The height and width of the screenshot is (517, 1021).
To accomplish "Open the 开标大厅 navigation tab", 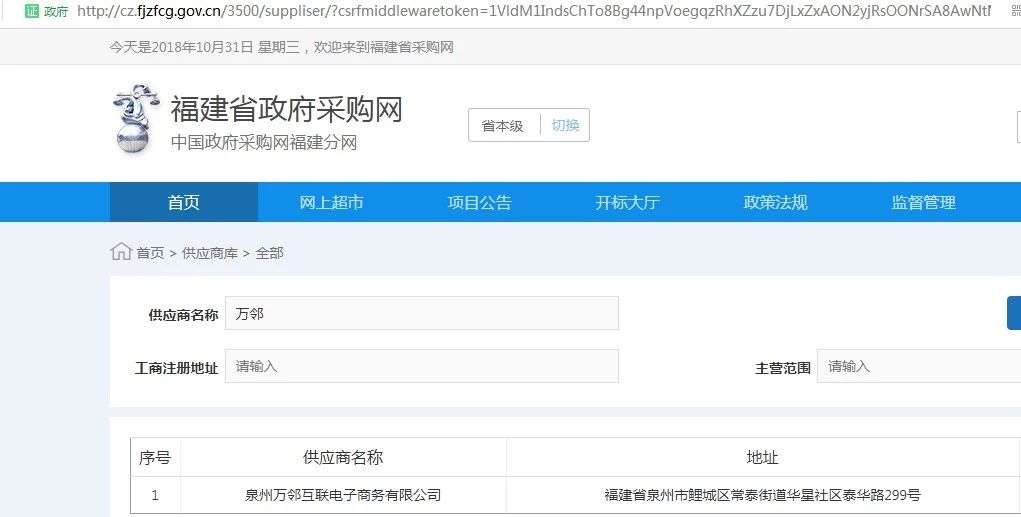I will pyautogui.click(x=628, y=203).
